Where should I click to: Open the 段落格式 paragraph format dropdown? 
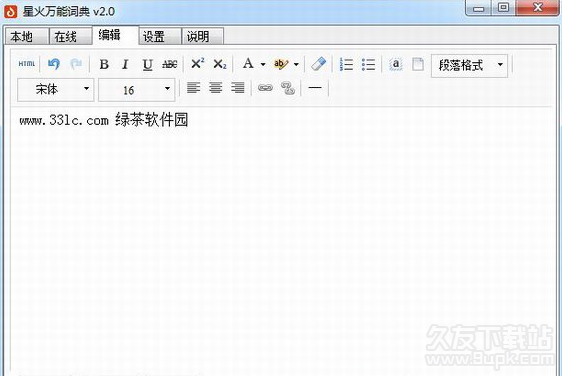pos(469,66)
